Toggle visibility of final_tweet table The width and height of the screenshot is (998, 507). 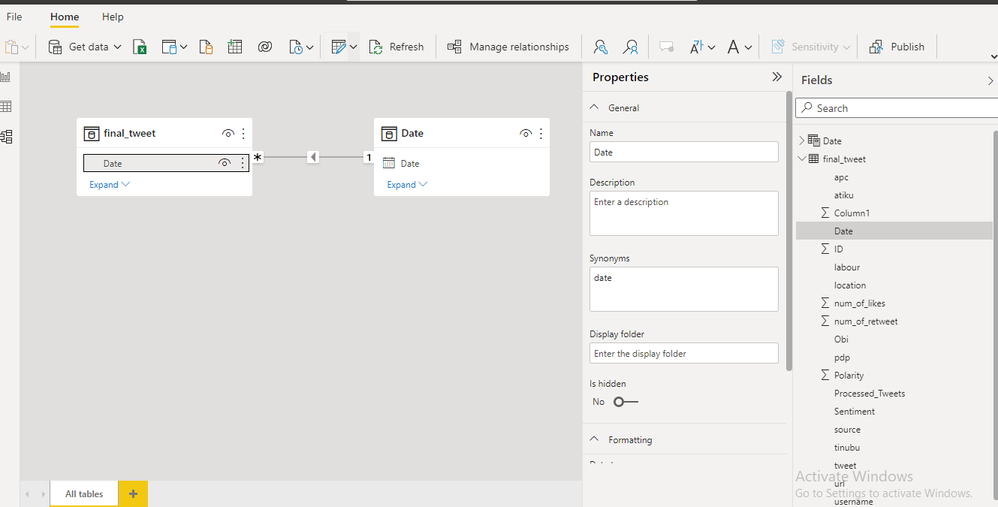coord(228,133)
